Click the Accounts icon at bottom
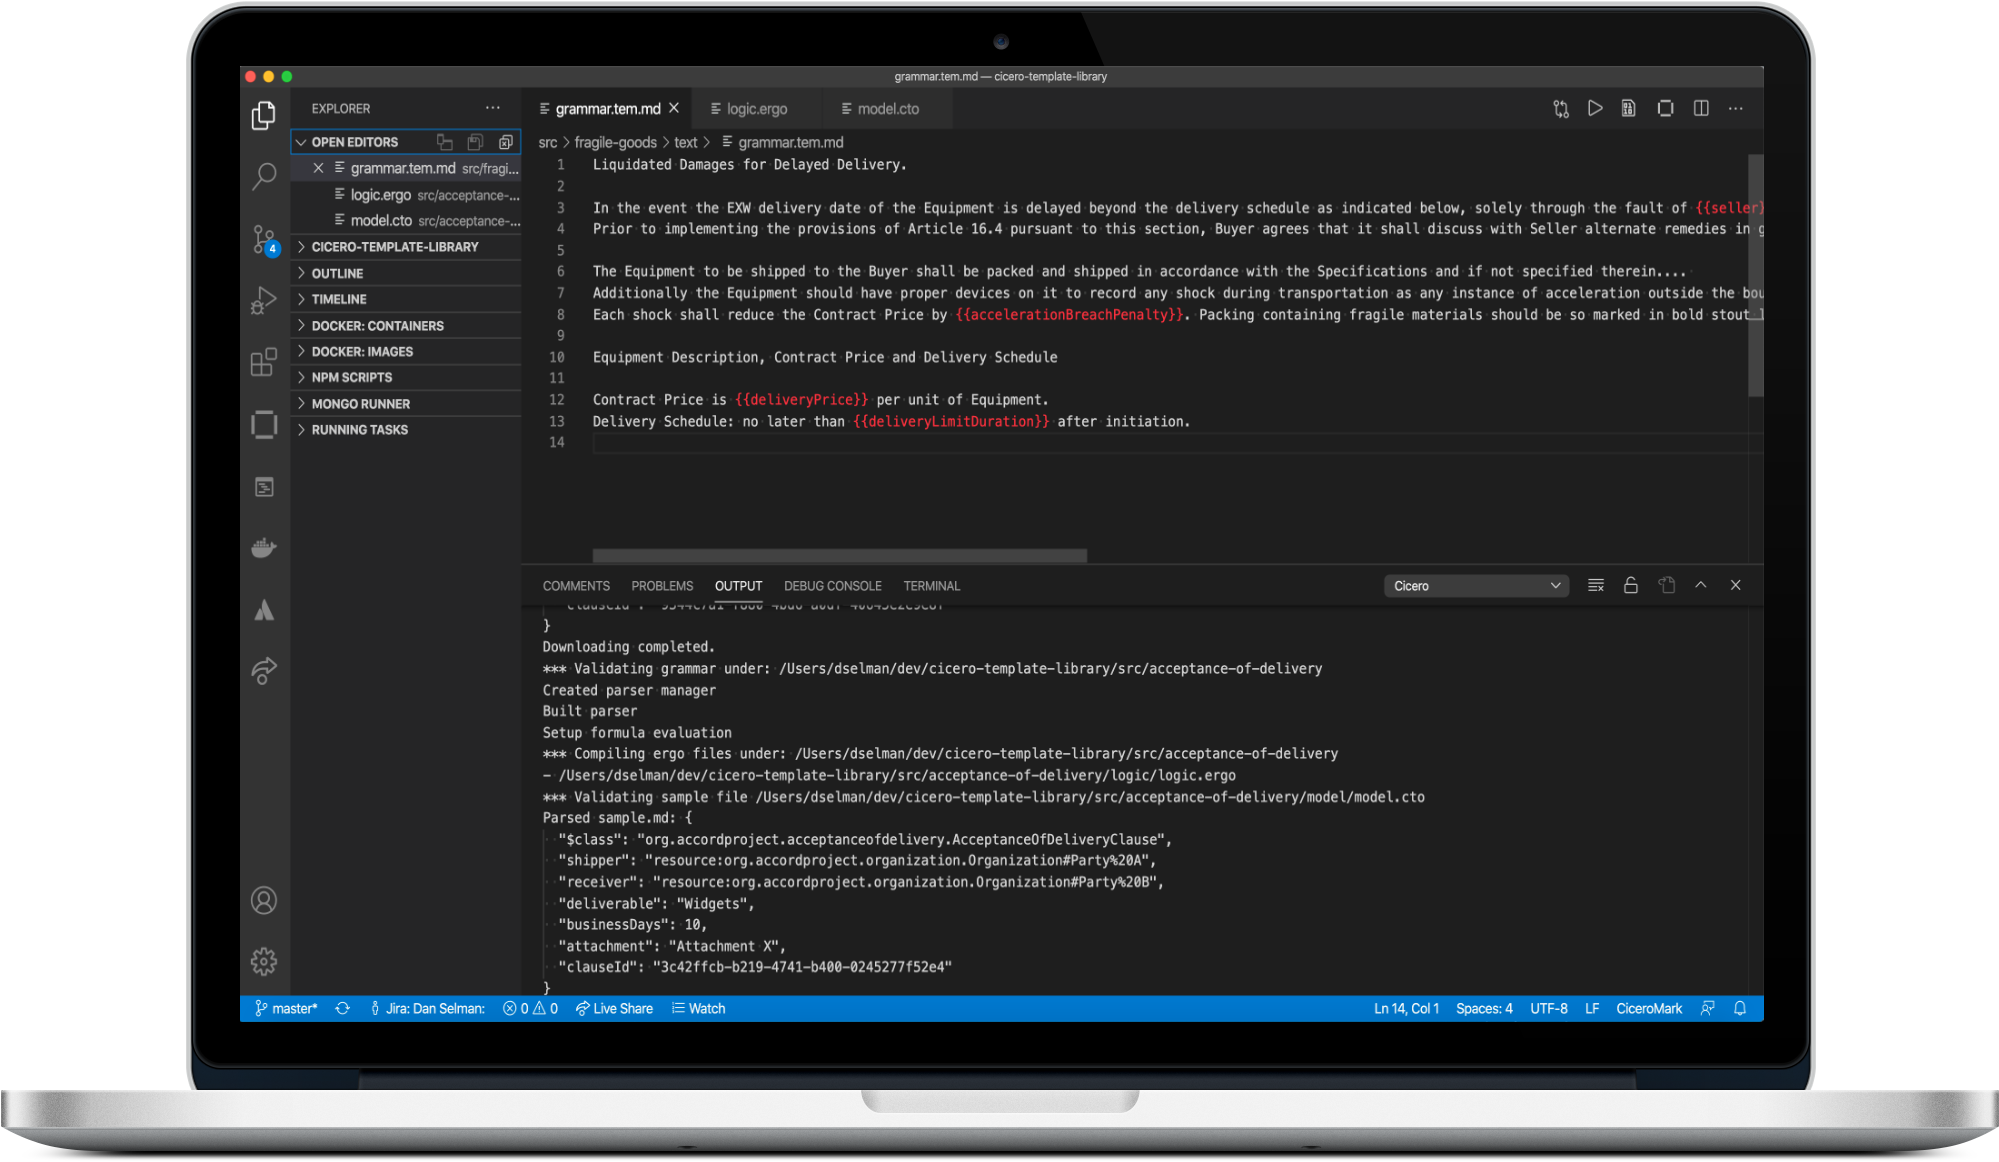This screenshot has height=1162, width=1999. click(263, 901)
